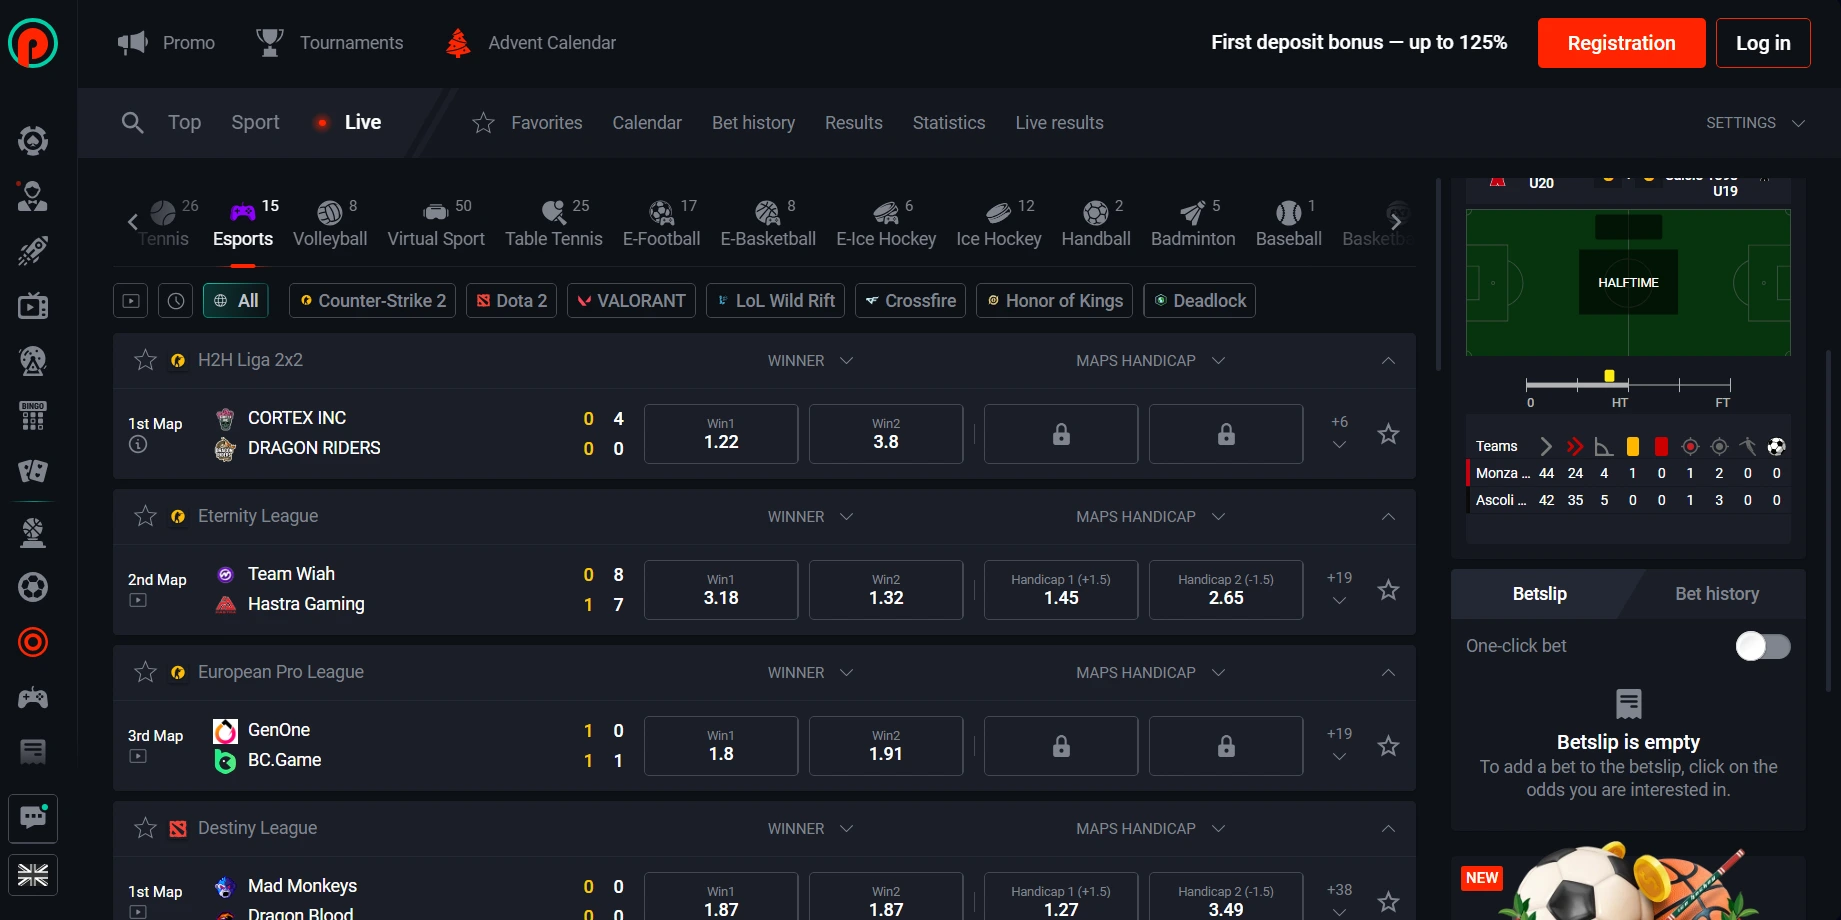Click the sports carousel right arrow

point(1396,222)
